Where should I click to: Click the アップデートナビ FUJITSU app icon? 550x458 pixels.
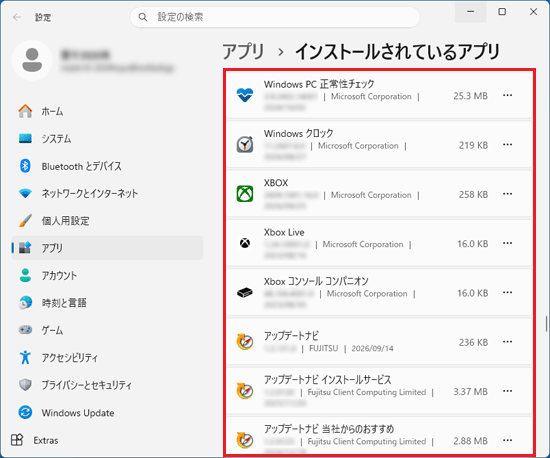[245, 342]
